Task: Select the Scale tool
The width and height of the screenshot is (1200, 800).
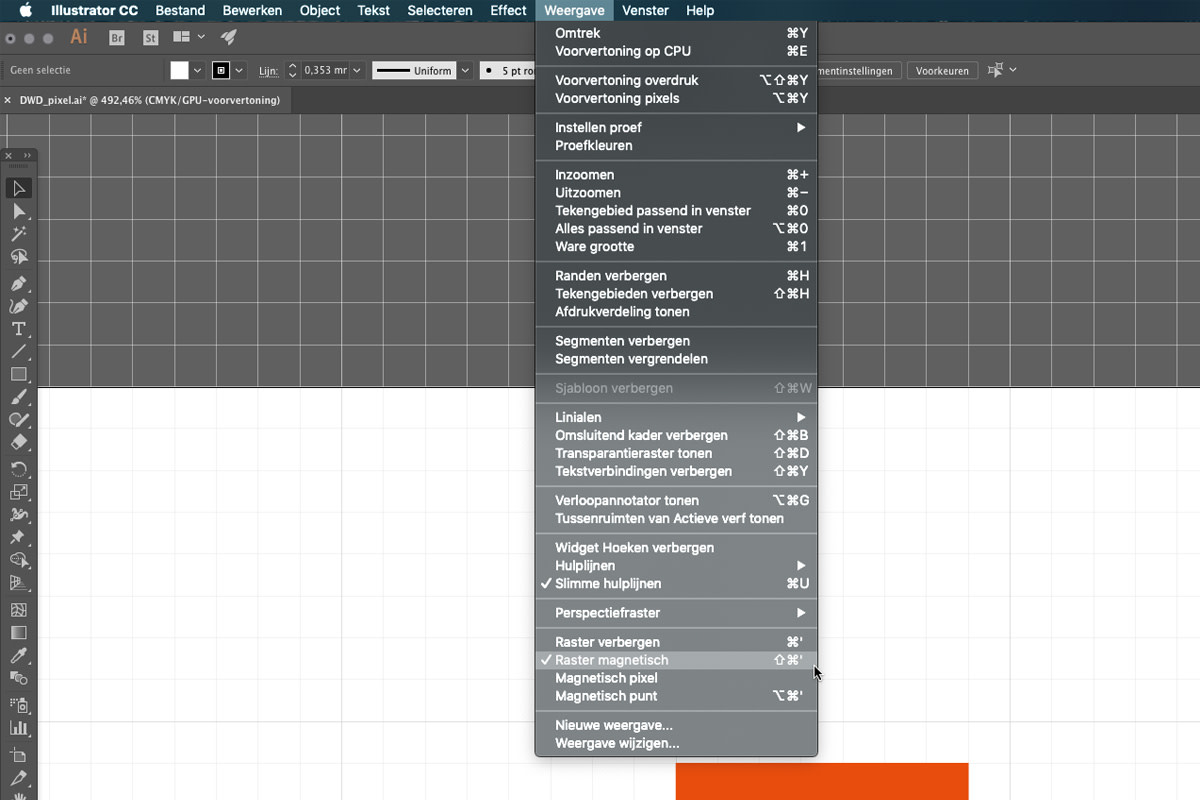Action: click(x=18, y=492)
